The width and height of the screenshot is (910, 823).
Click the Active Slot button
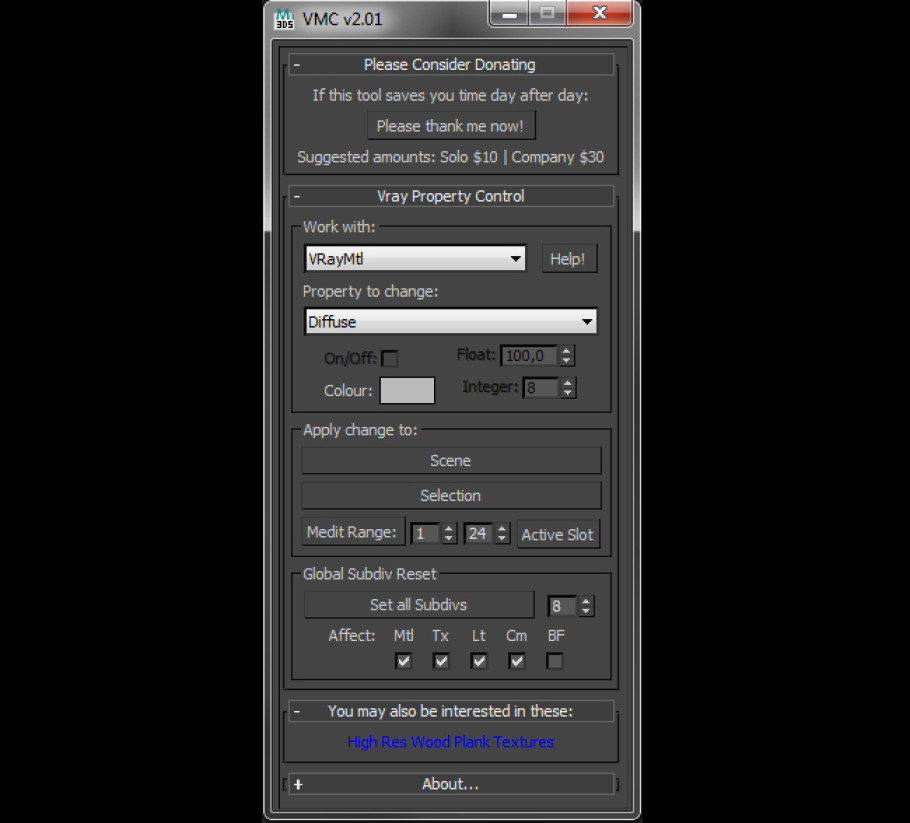point(558,535)
